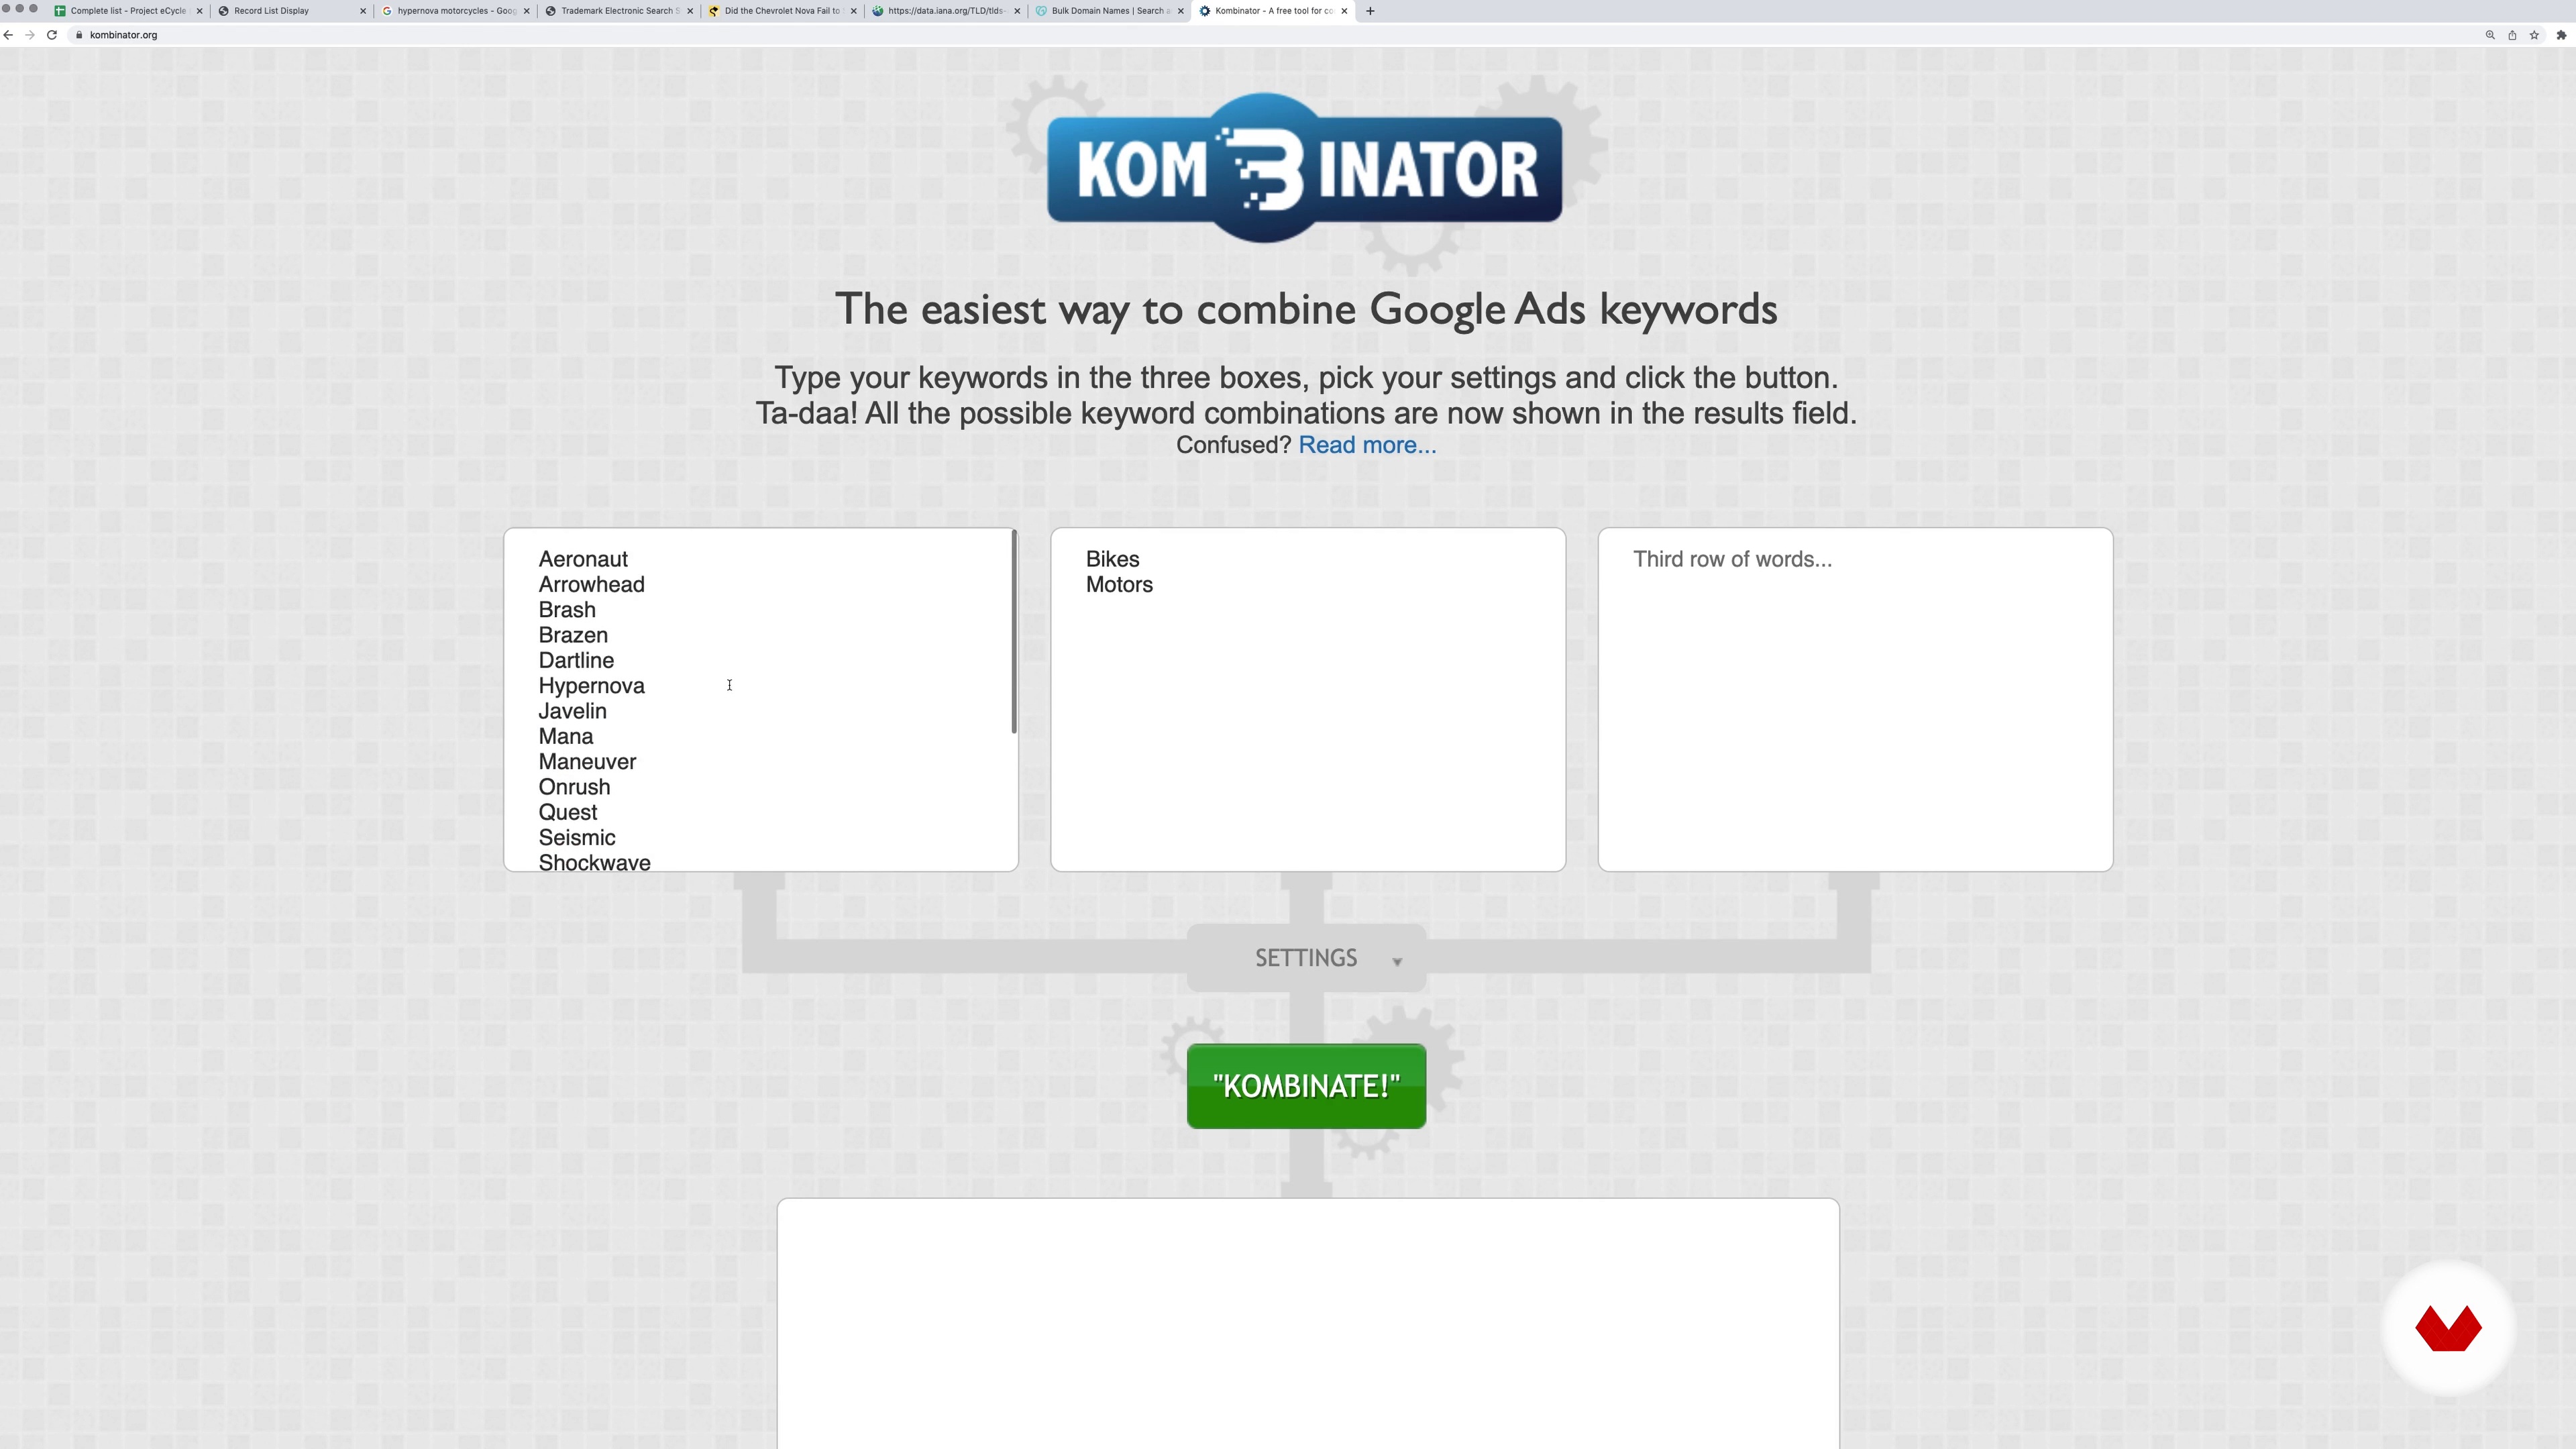
Task: Expand the SETTINGS dropdown
Action: [x=1306, y=958]
